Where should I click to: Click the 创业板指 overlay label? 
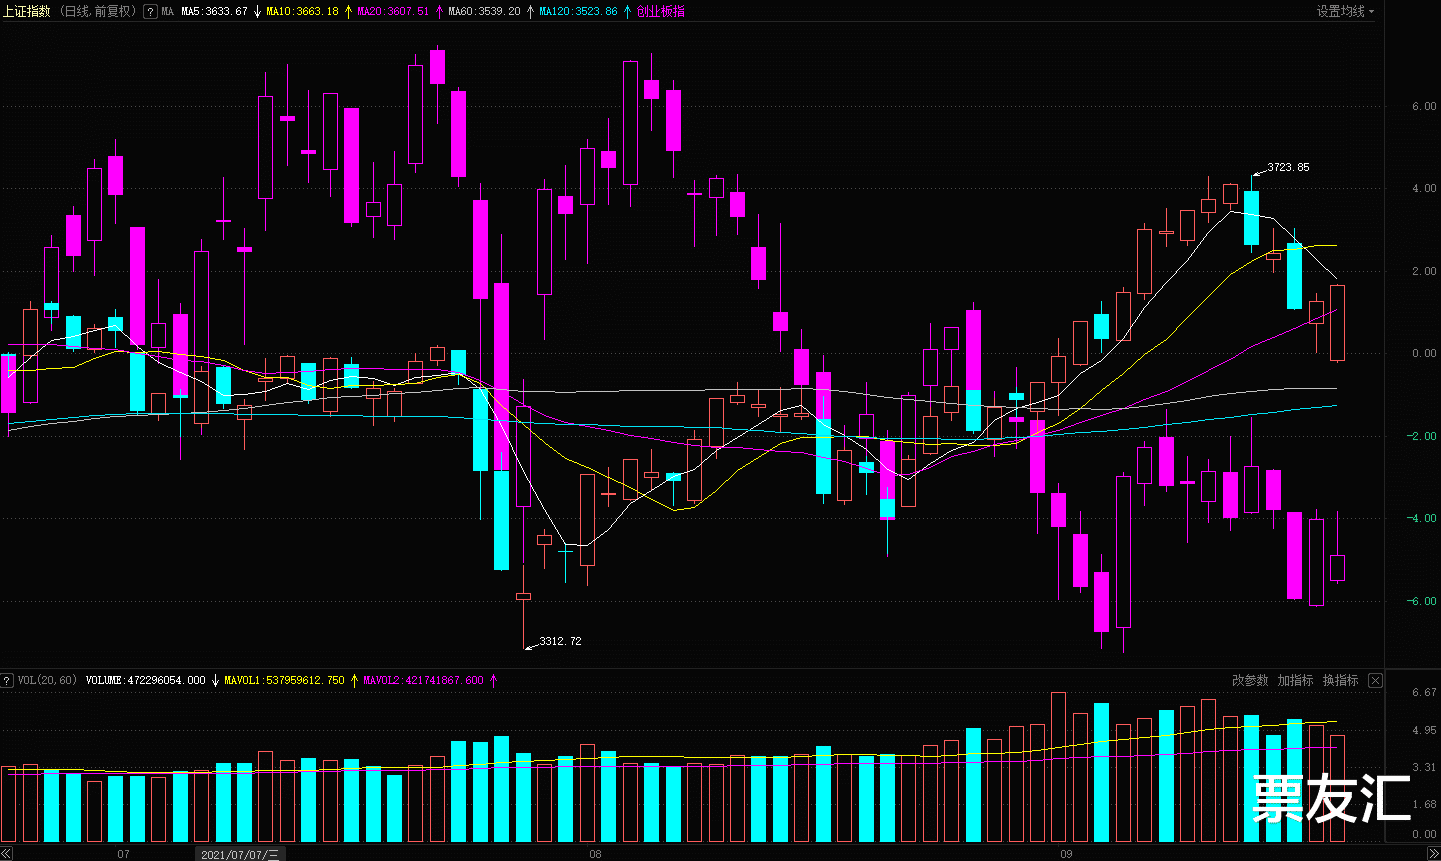click(661, 12)
